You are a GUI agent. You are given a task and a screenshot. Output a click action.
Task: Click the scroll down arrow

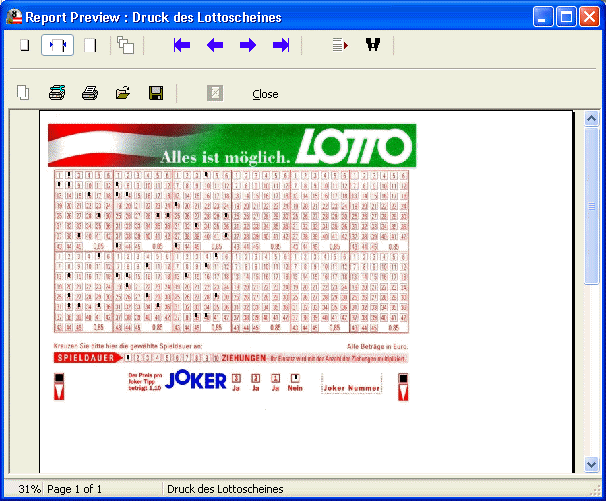pyautogui.click(x=591, y=464)
